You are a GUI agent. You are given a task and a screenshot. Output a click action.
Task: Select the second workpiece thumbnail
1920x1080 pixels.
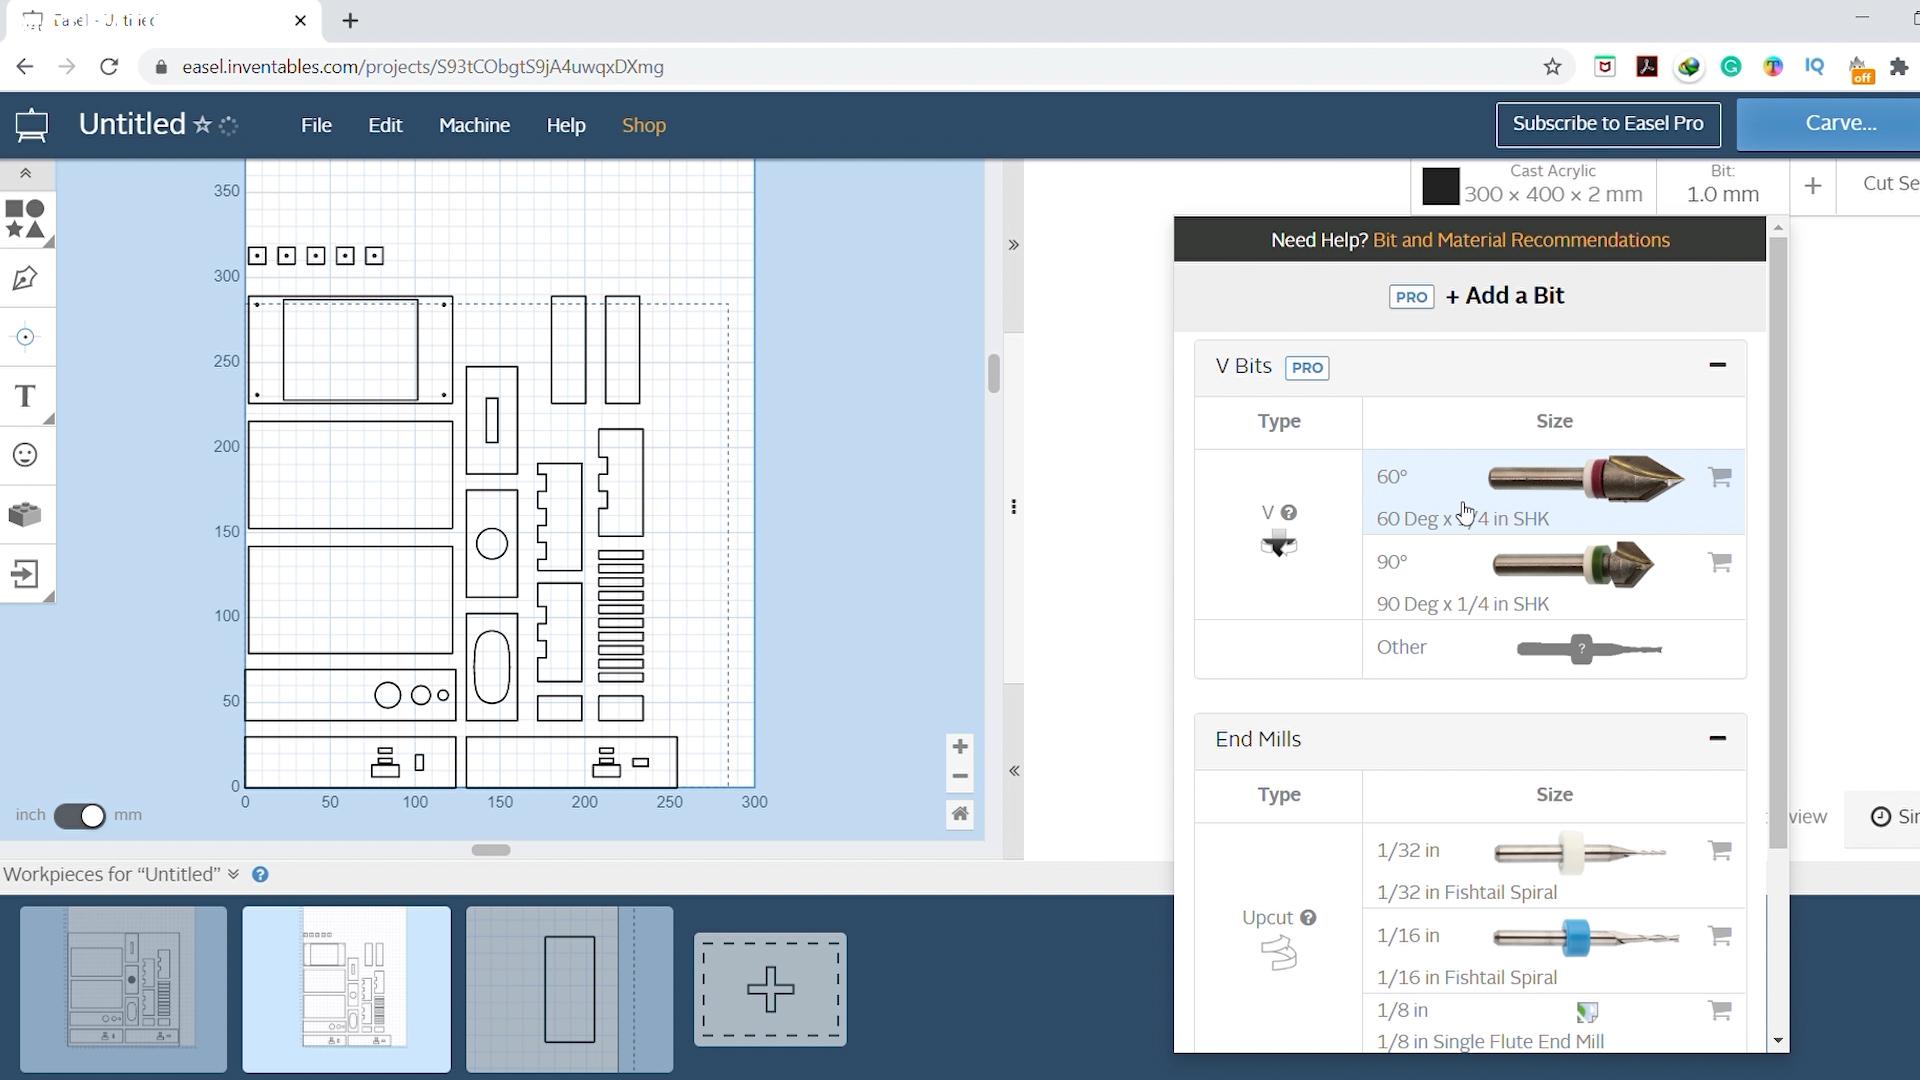(347, 985)
